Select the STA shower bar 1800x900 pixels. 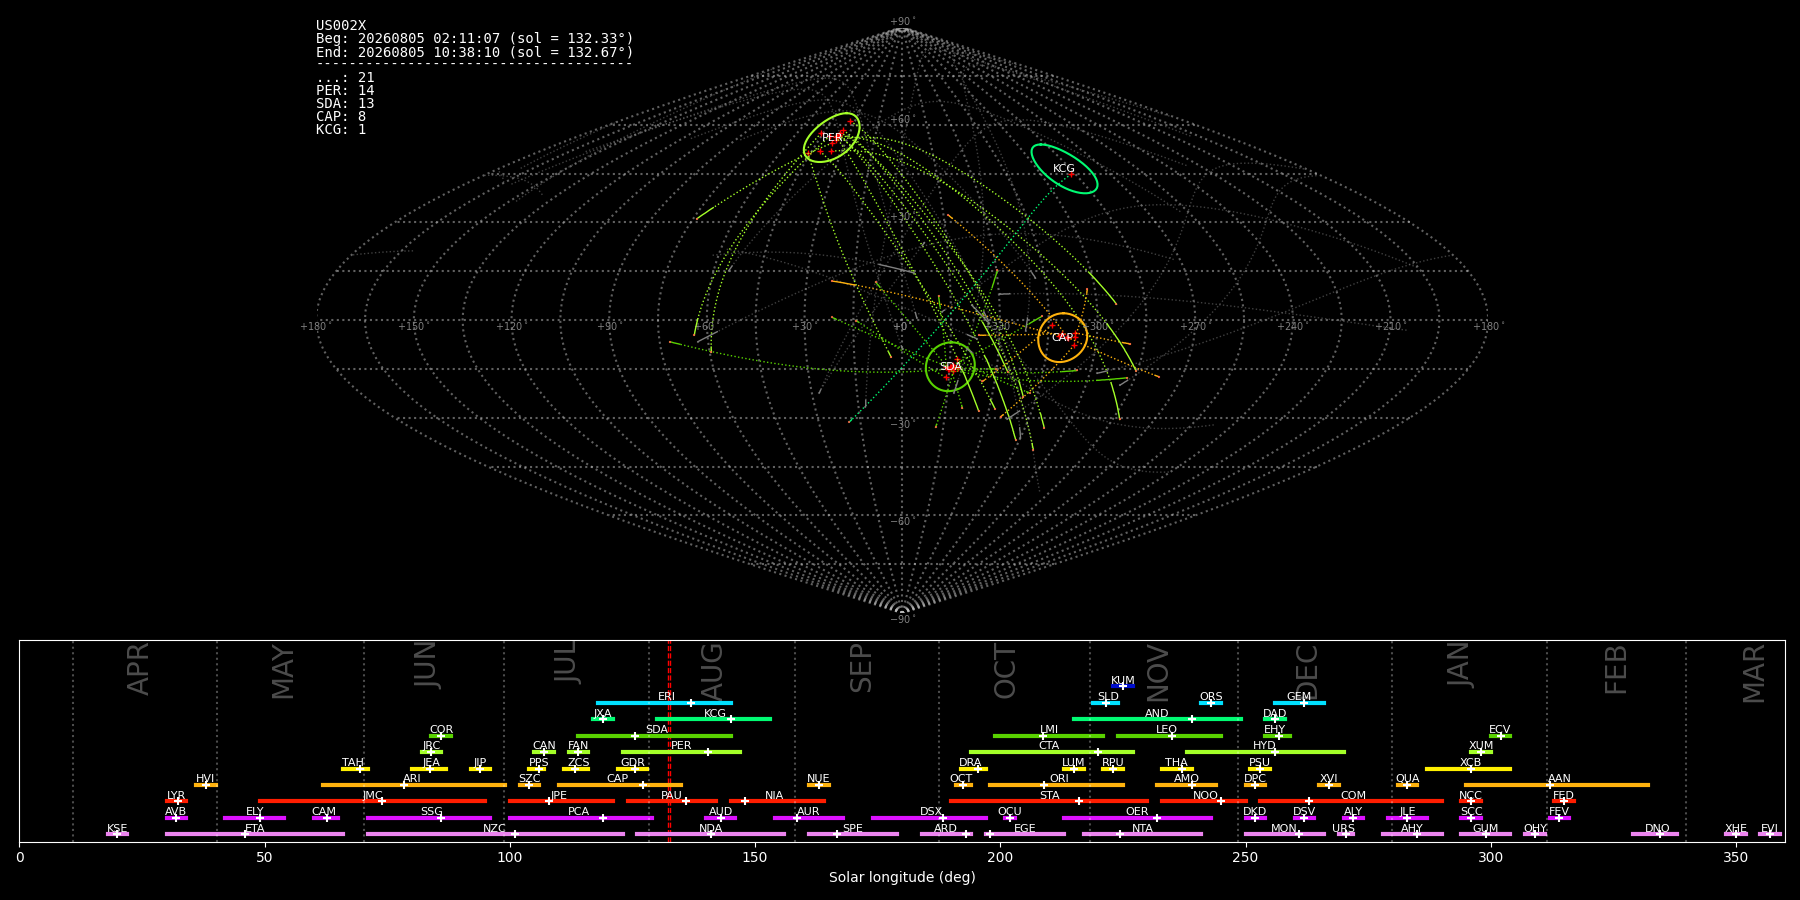(x=1049, y=801)
